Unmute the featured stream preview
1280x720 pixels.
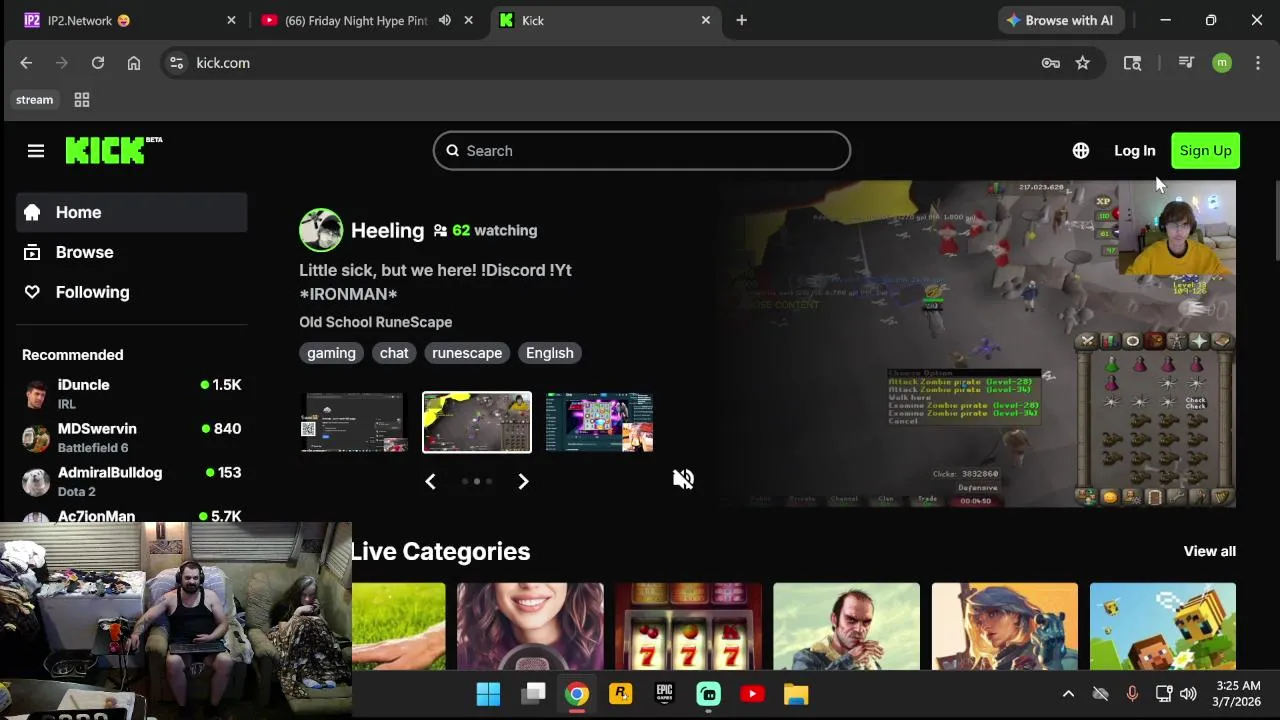pyautogui.click(x=683, y=479)
